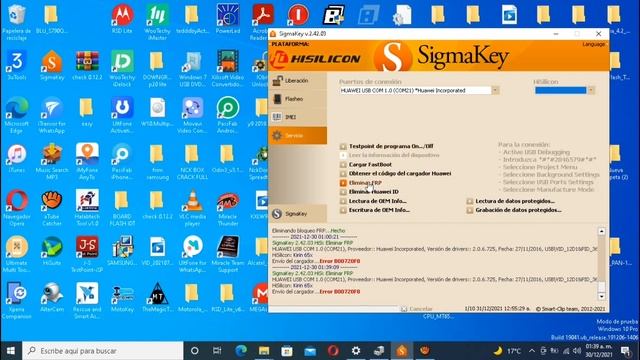Select the SigmaKey desktop shortcut
This screenshot has height=360, width=640.
coord(52,65)
